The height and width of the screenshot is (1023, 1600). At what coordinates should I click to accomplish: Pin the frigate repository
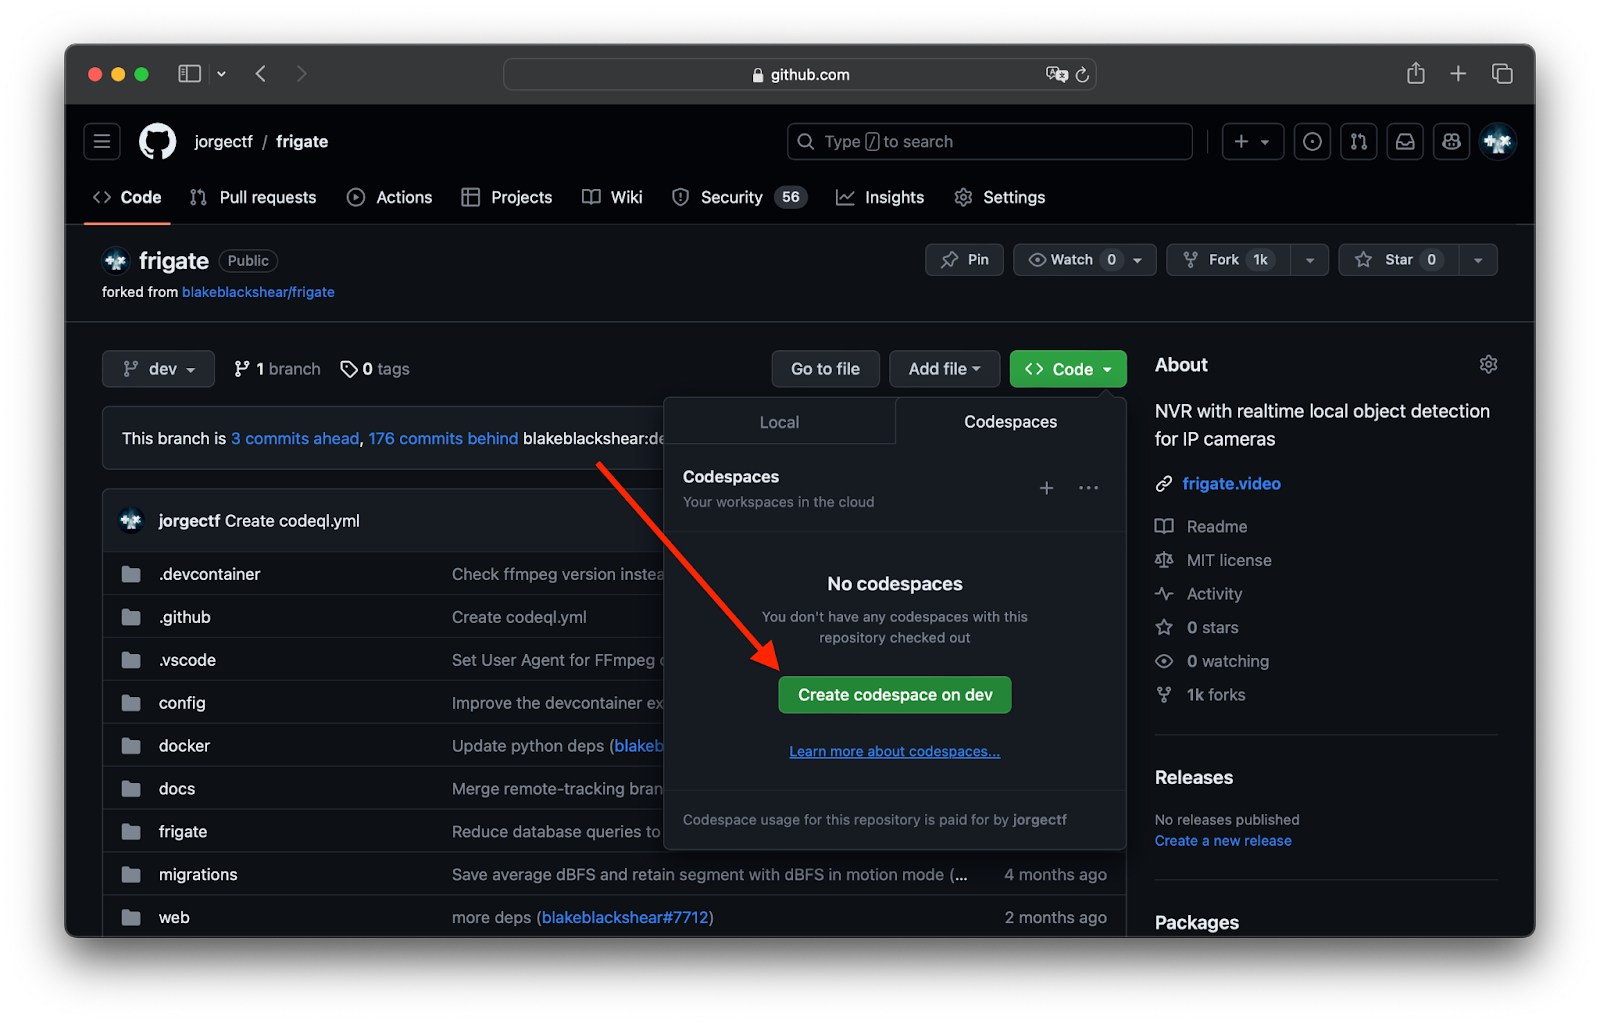click(964, 260)
